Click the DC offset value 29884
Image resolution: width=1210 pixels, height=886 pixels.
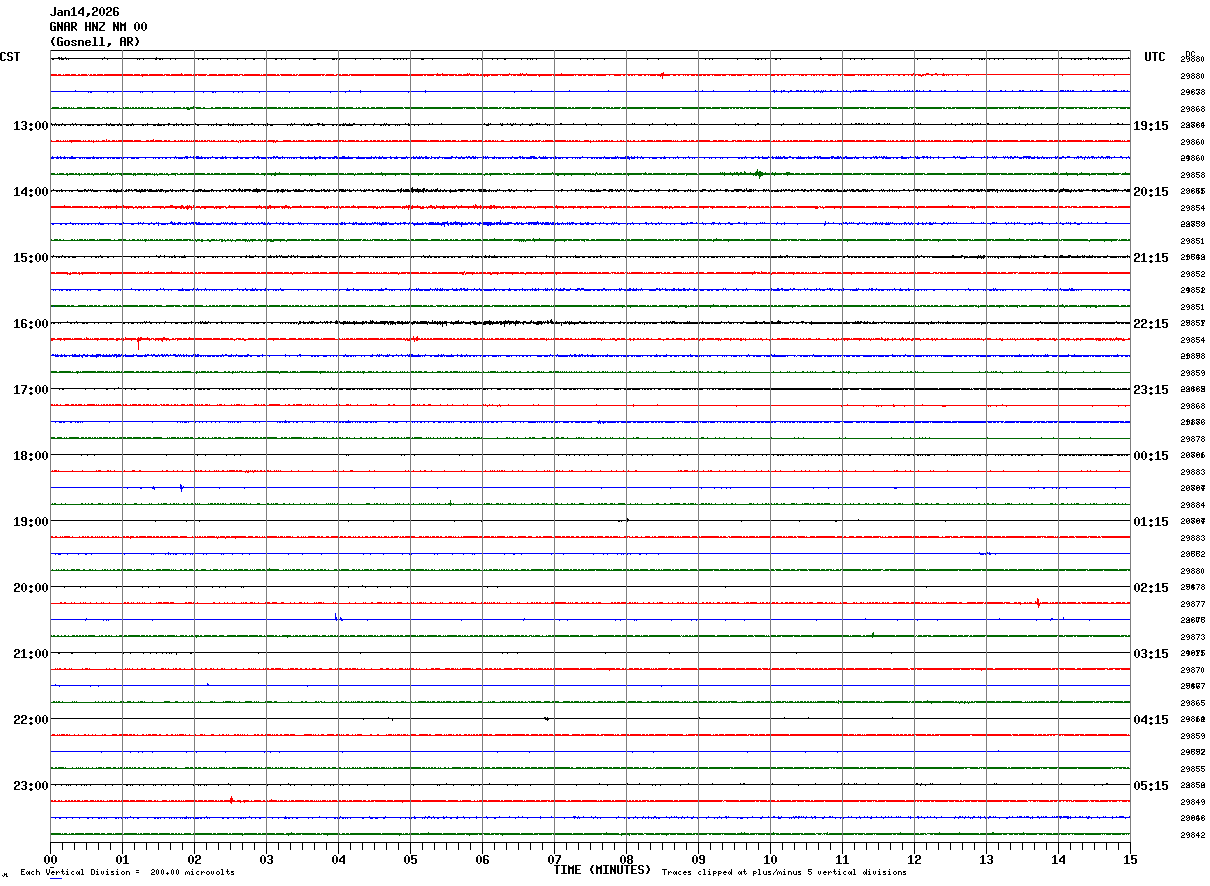(x=1192, y=505)
